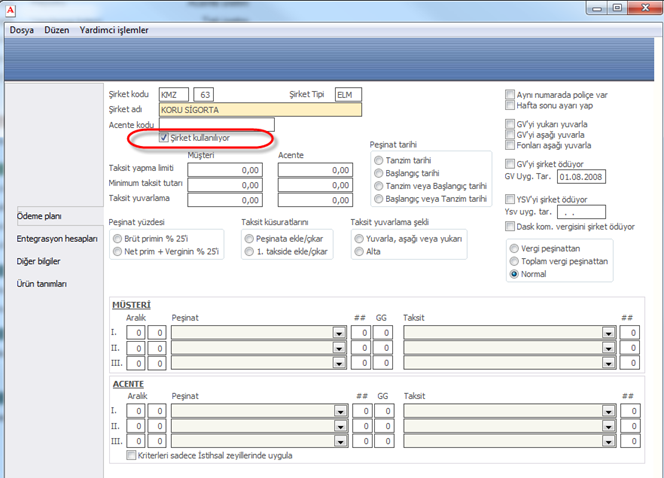Click the application icon in the title bar
Viewport: 664px width, 478px height.
pyautogui.click(x=11, y=8)
